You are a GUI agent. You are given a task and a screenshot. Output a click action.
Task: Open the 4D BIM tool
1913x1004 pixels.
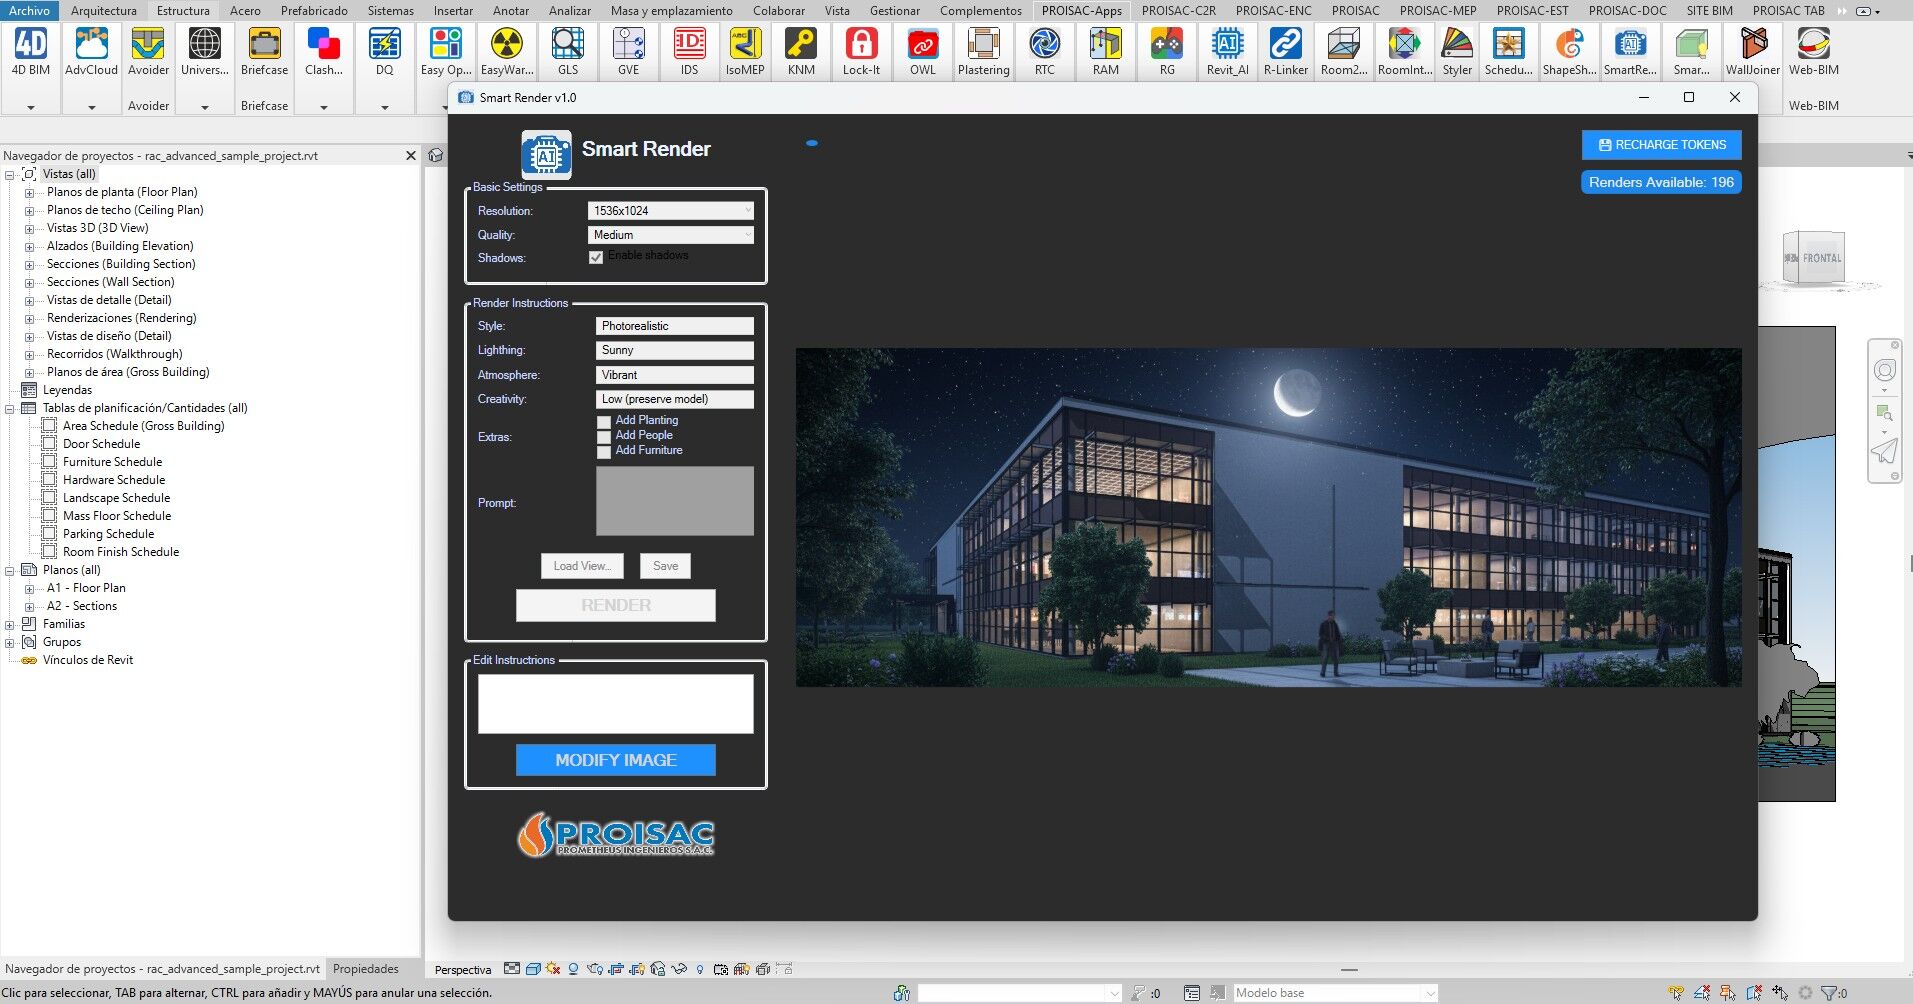[x=30, y=51]
